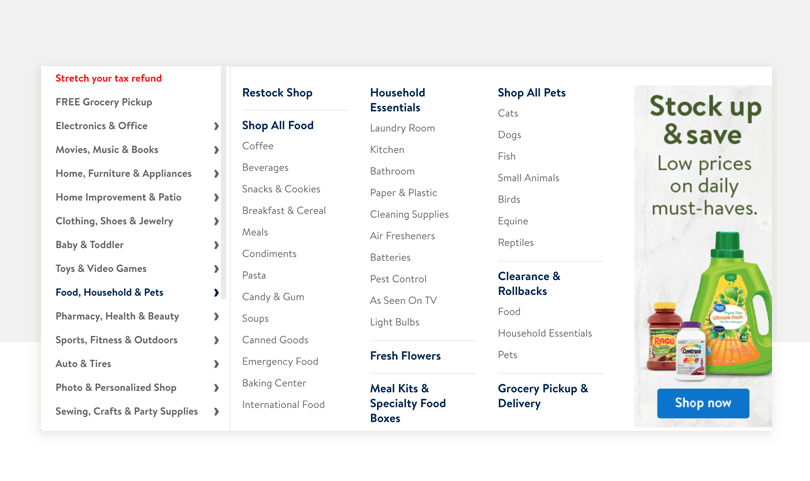
Task: Open the Restock Shop heading link
Action: pos(277,93)
